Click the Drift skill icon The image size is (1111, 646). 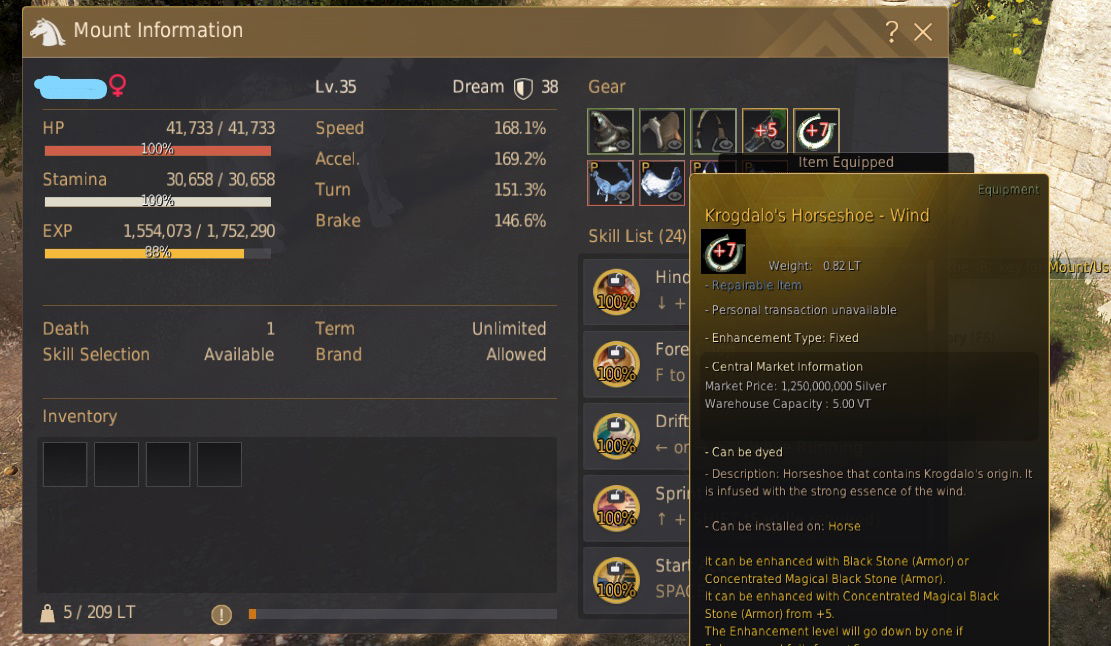point(616,436)
